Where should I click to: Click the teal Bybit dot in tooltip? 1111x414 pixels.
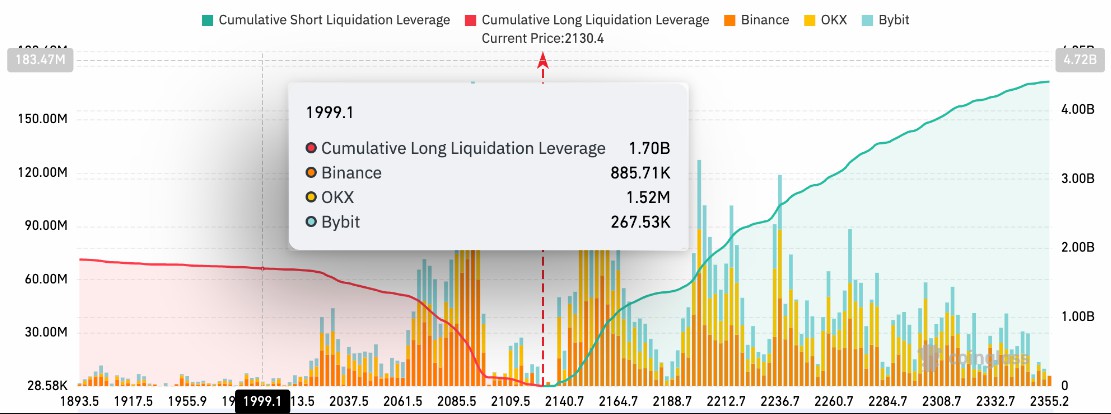point(310,222)
